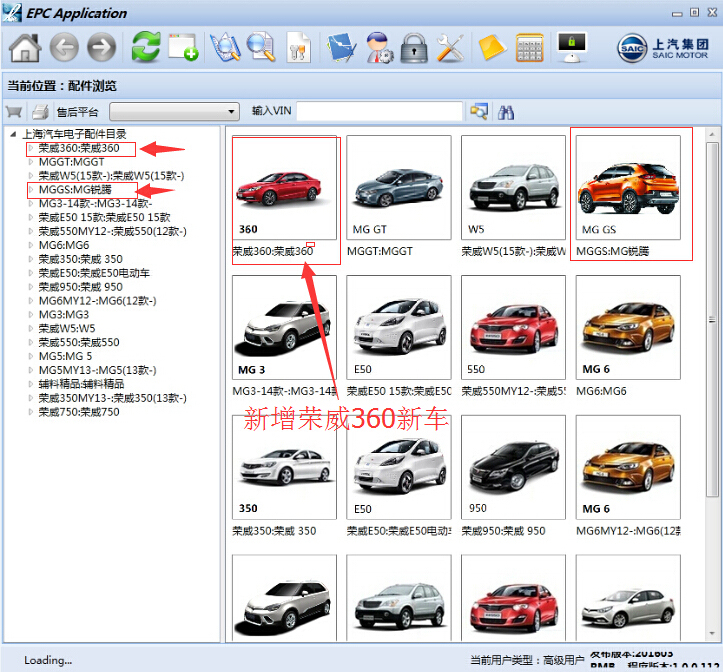Image resolution: width=723 pixels, height=672 pixels.
Task: Open the user settings person icon
Action: tap(380, 47)
